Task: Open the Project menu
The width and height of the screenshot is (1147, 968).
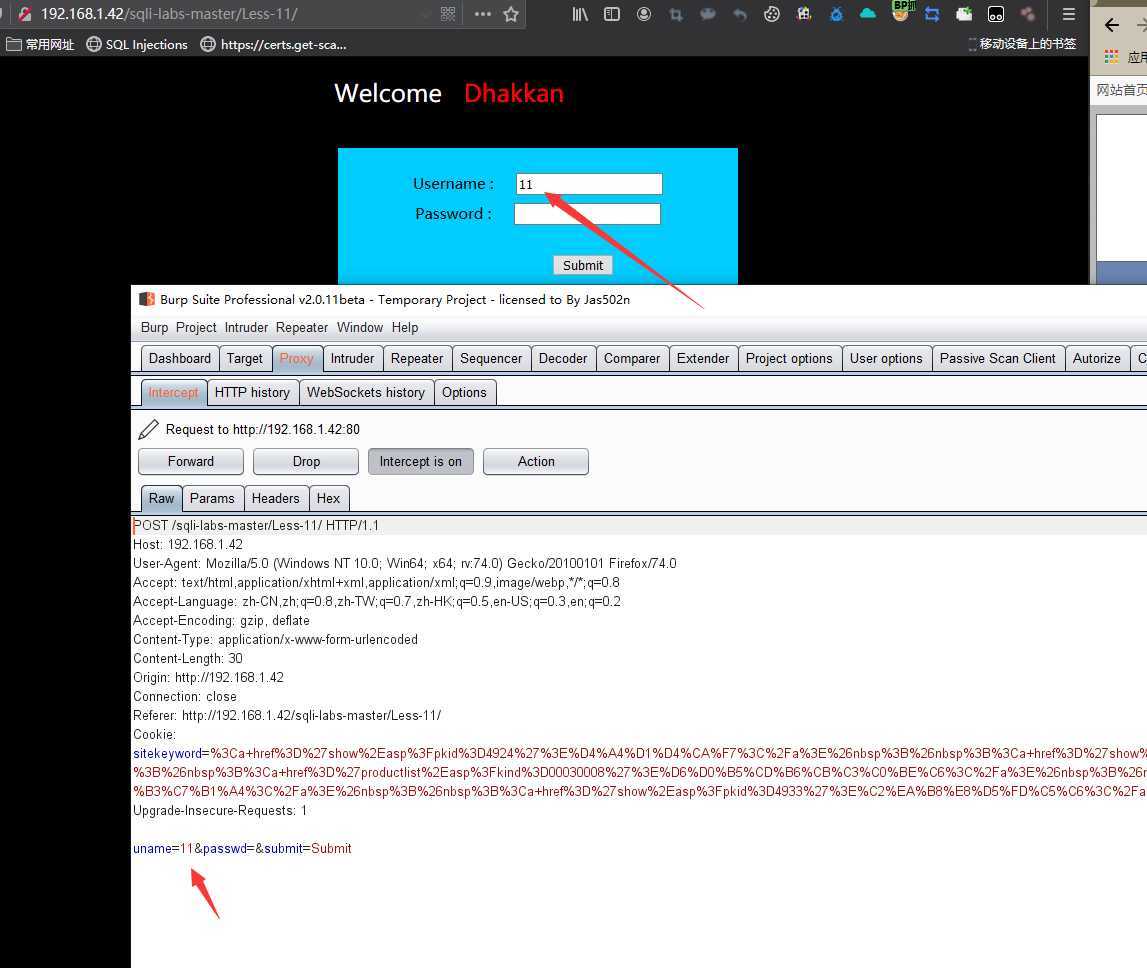Action: [196, 327]
